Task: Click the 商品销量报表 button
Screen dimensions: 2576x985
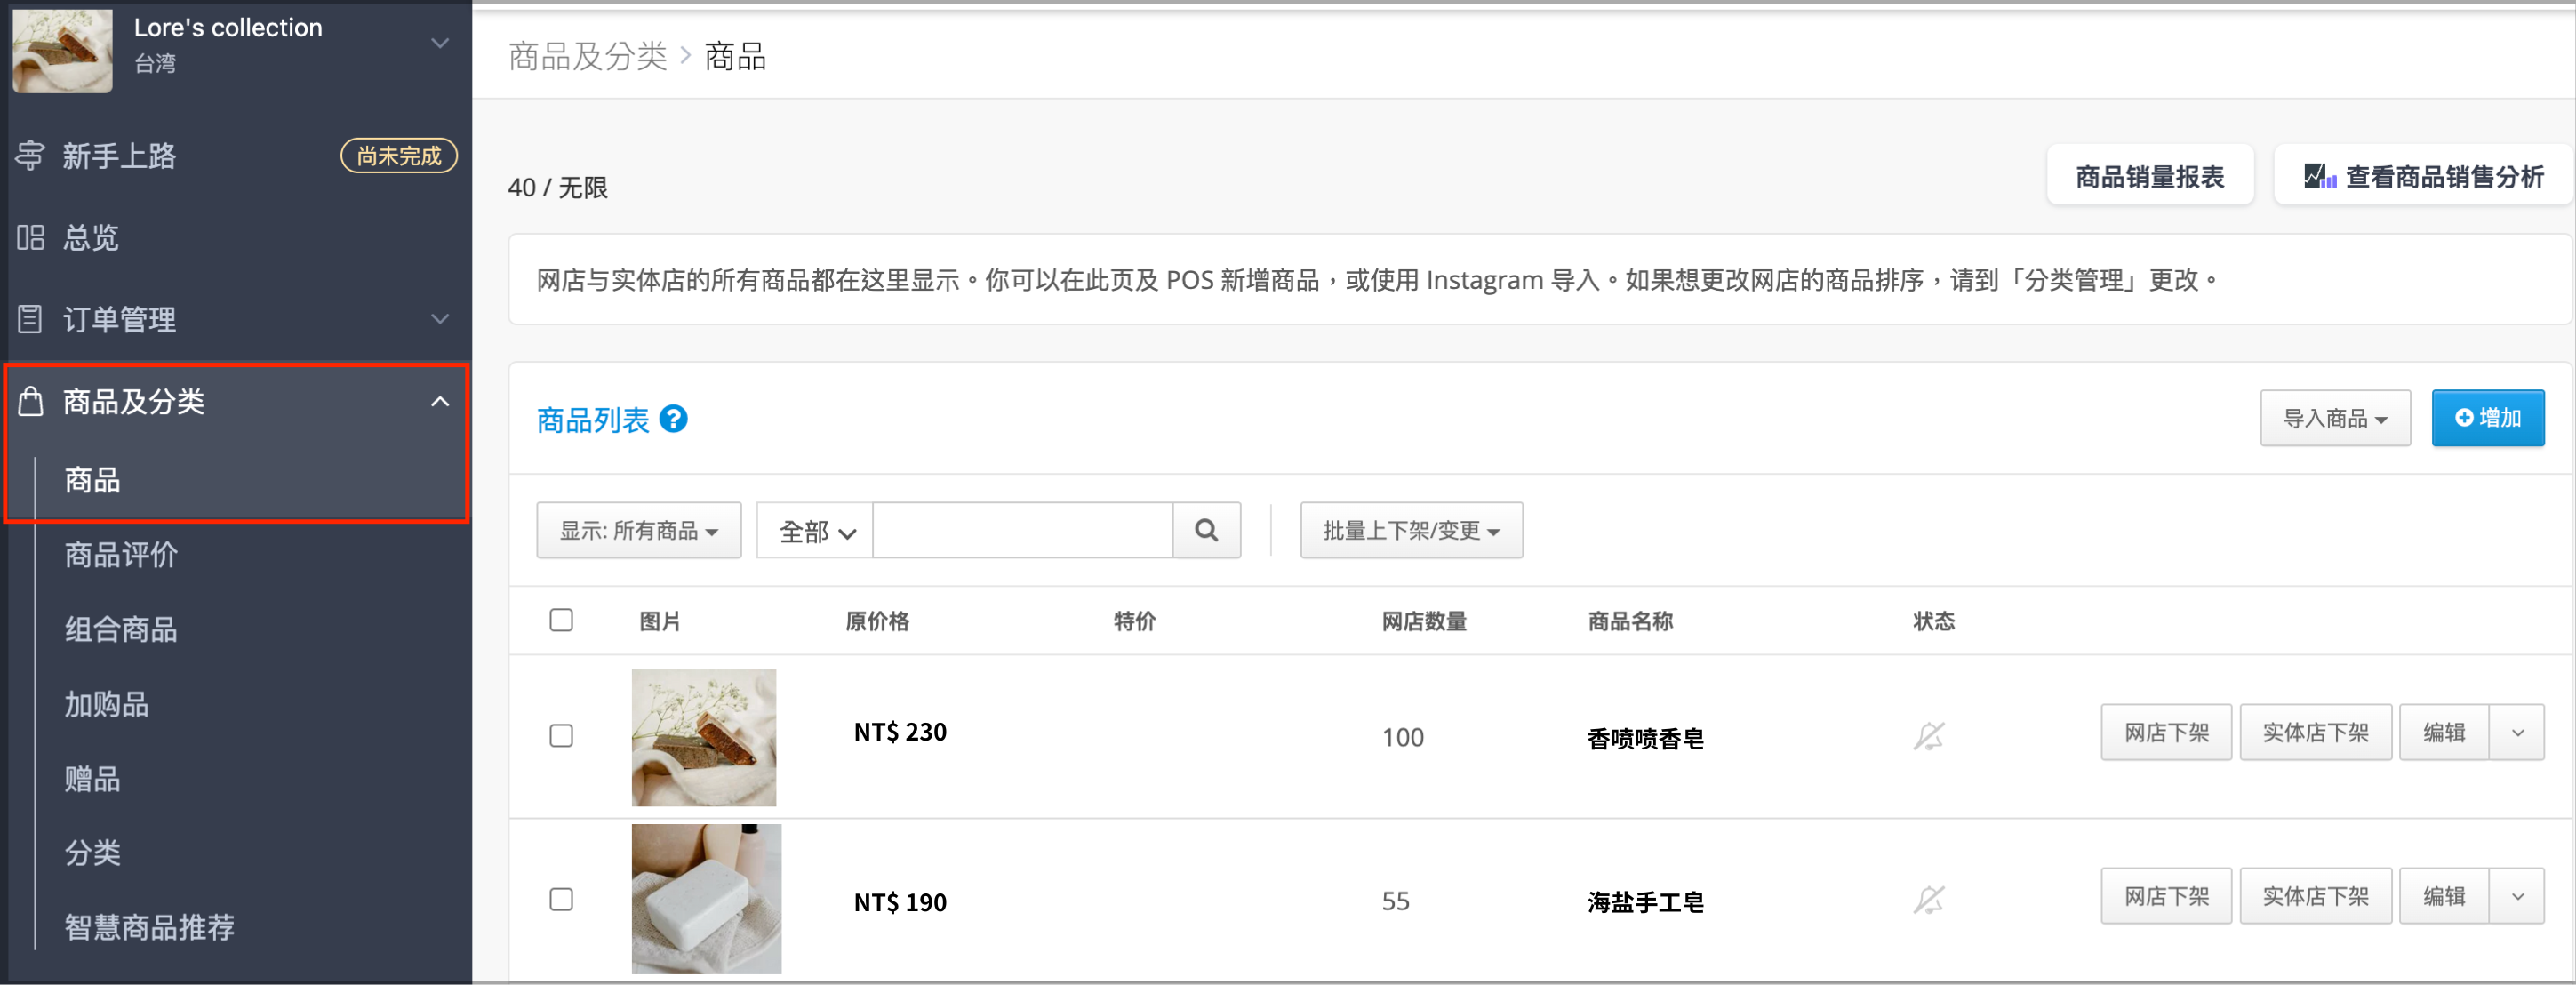Action: (2150, 177)
